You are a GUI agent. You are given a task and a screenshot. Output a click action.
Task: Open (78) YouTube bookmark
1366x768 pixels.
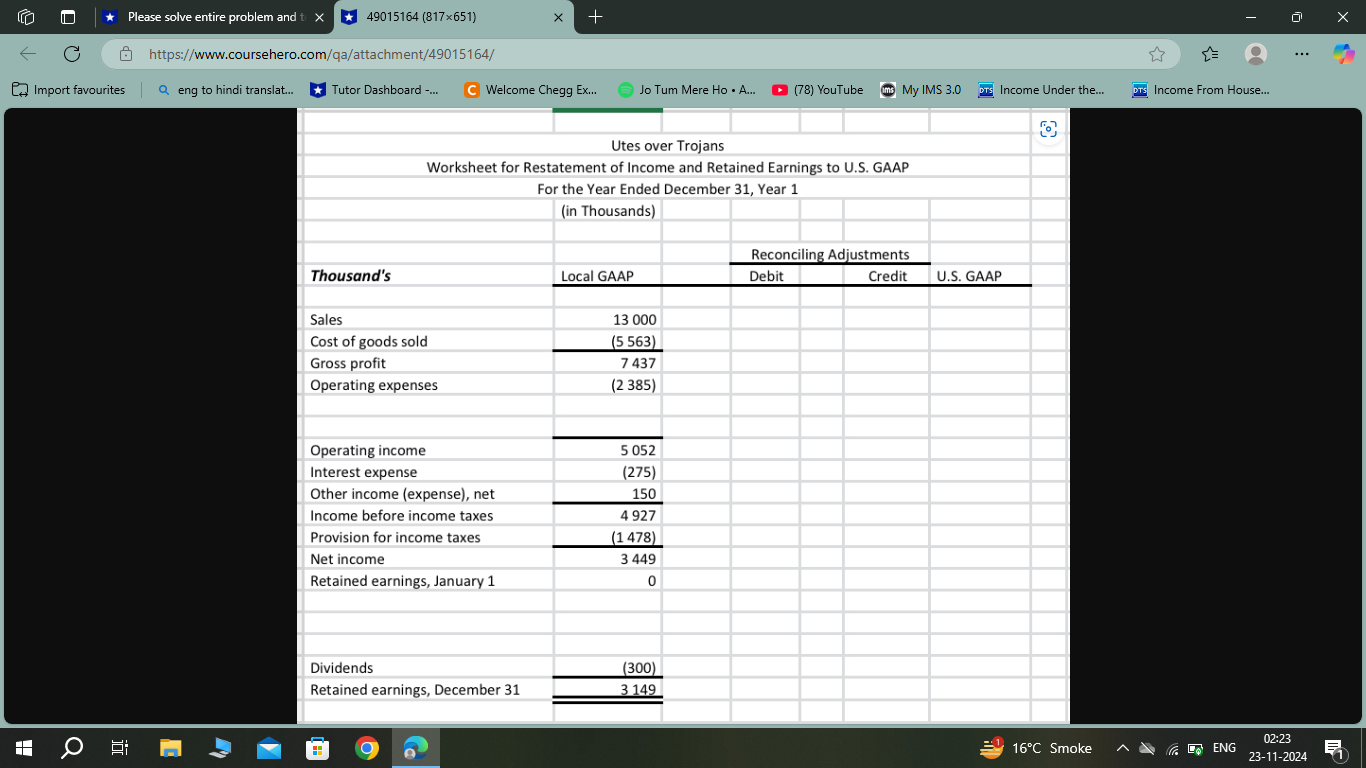(x=818, y=90)
